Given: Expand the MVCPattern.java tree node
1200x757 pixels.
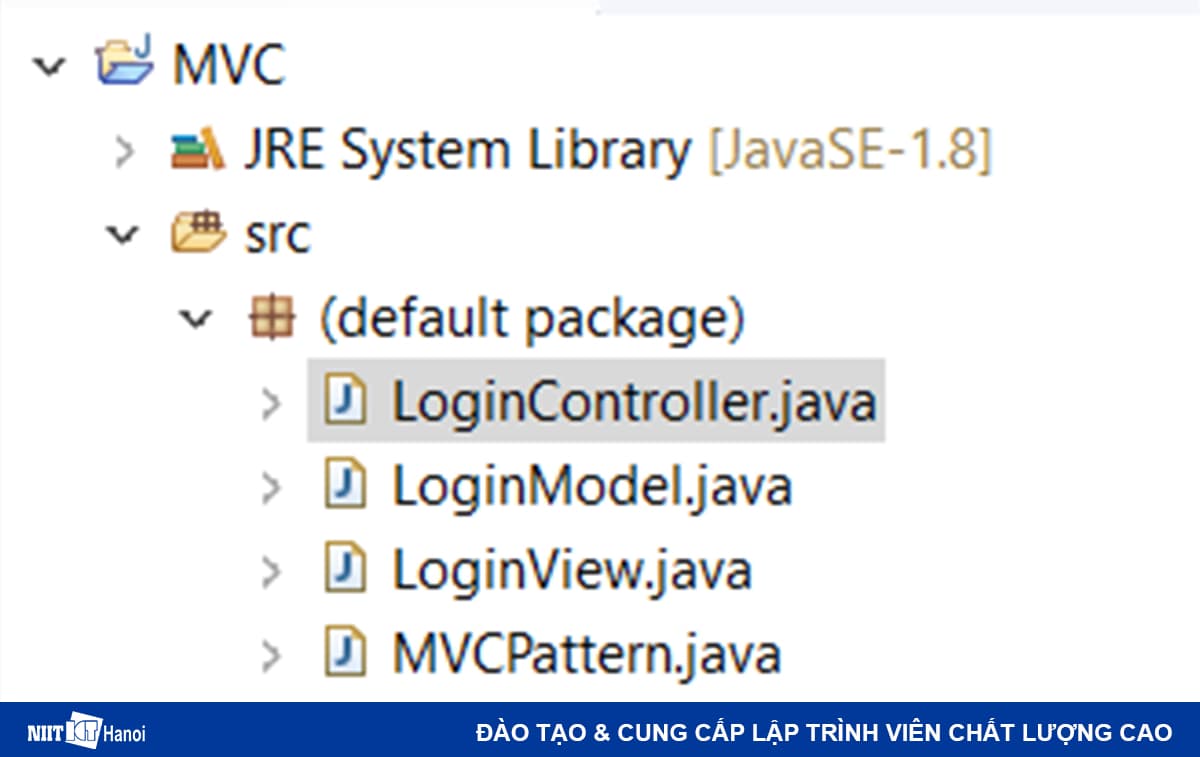Looking at the screenshot, I should point(270,653).
